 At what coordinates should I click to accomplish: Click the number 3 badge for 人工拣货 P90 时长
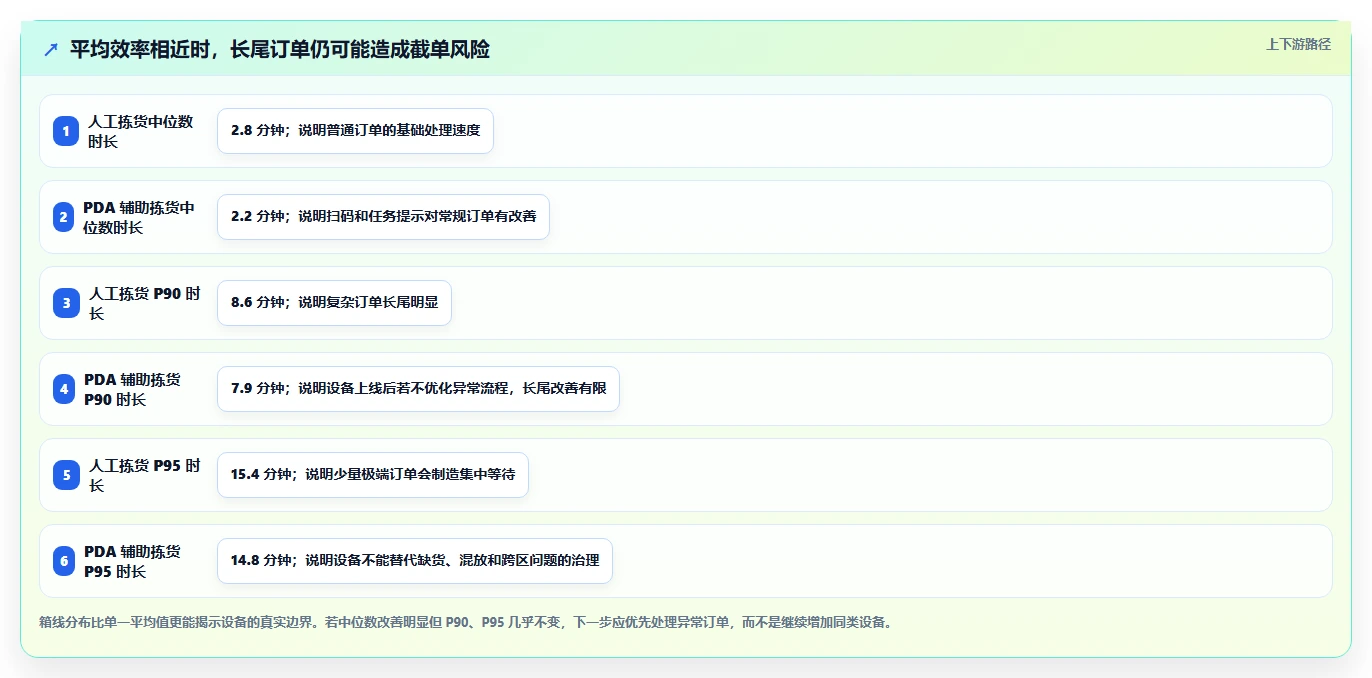coord(66,303)
